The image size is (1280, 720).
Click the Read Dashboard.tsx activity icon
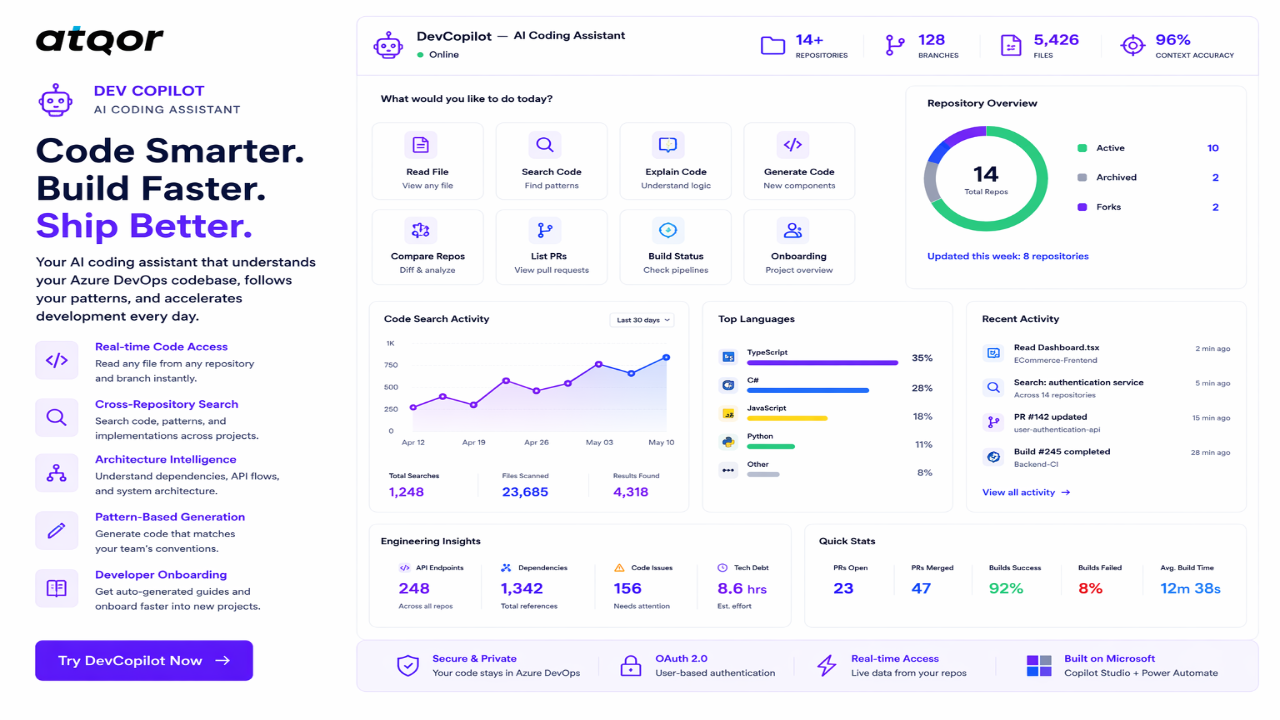tap(993, 353)
